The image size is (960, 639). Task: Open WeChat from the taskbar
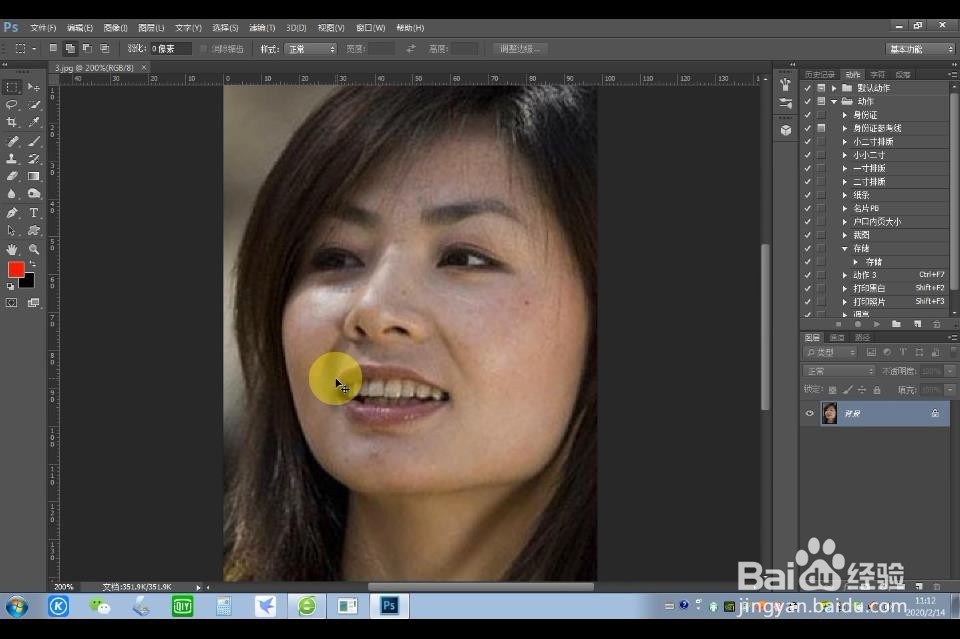click(100, 606)
